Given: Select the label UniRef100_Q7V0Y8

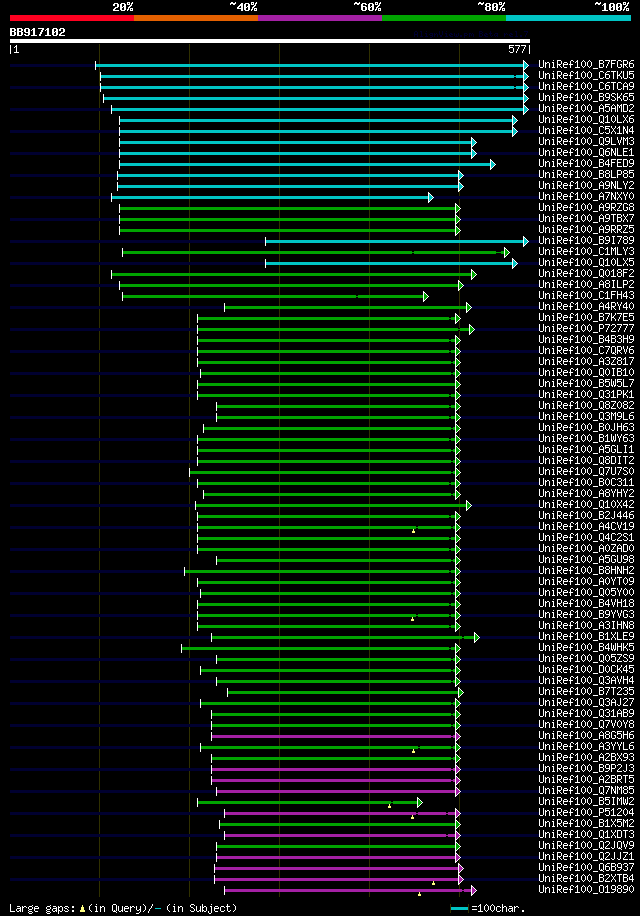Looking at the screenshot, I should pos(586,724).
